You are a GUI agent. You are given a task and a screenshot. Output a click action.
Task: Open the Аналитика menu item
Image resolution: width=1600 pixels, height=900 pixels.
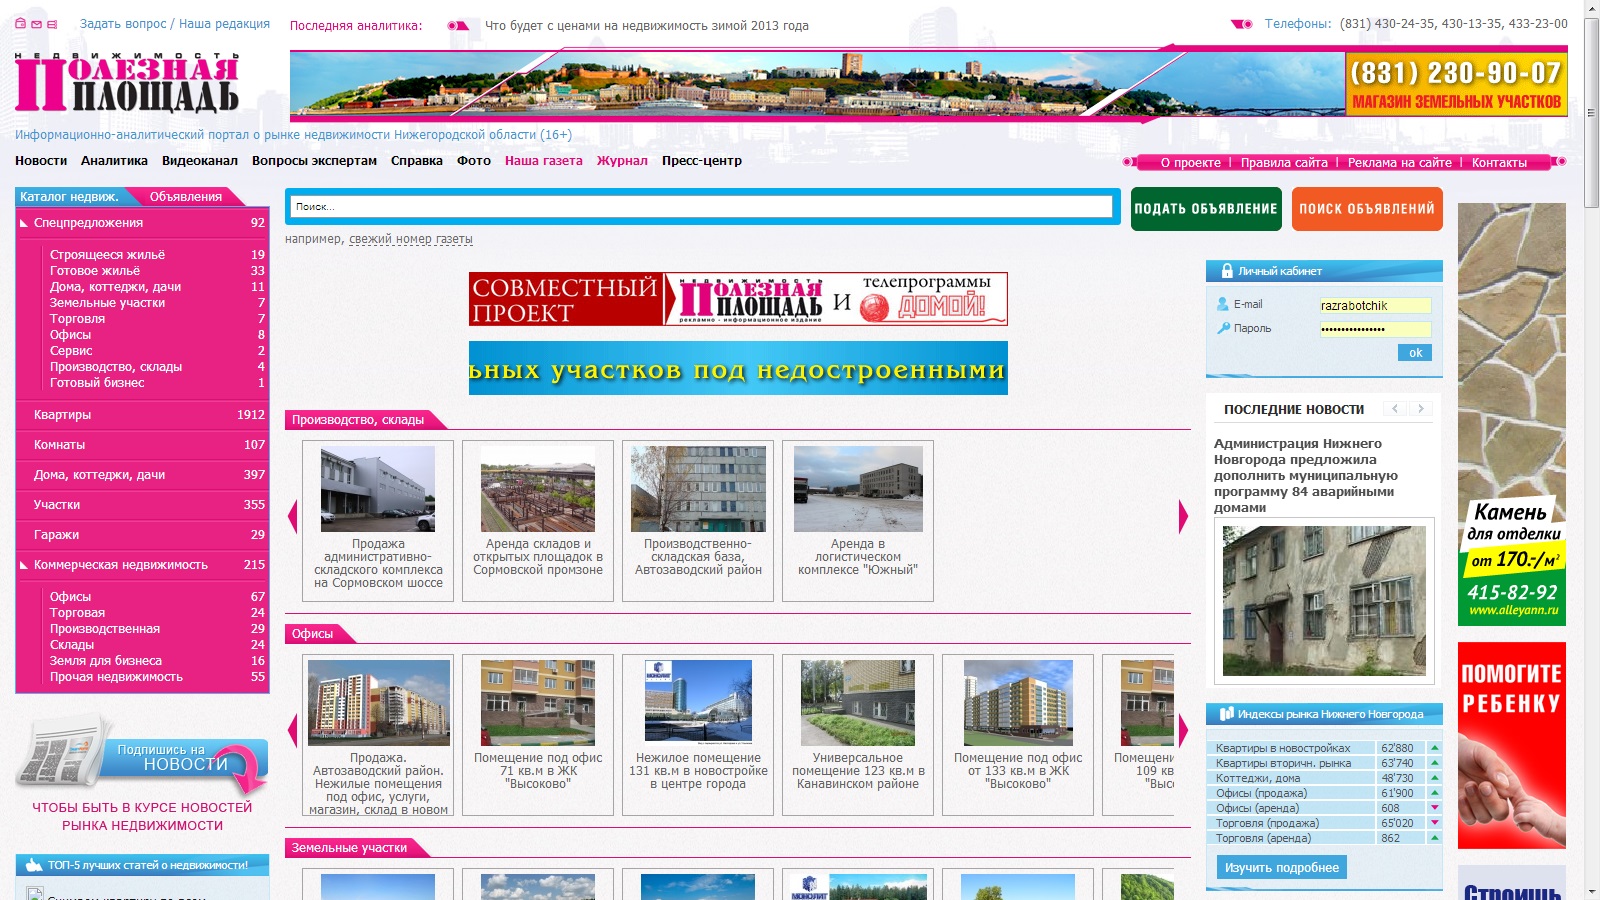point(114,161)
